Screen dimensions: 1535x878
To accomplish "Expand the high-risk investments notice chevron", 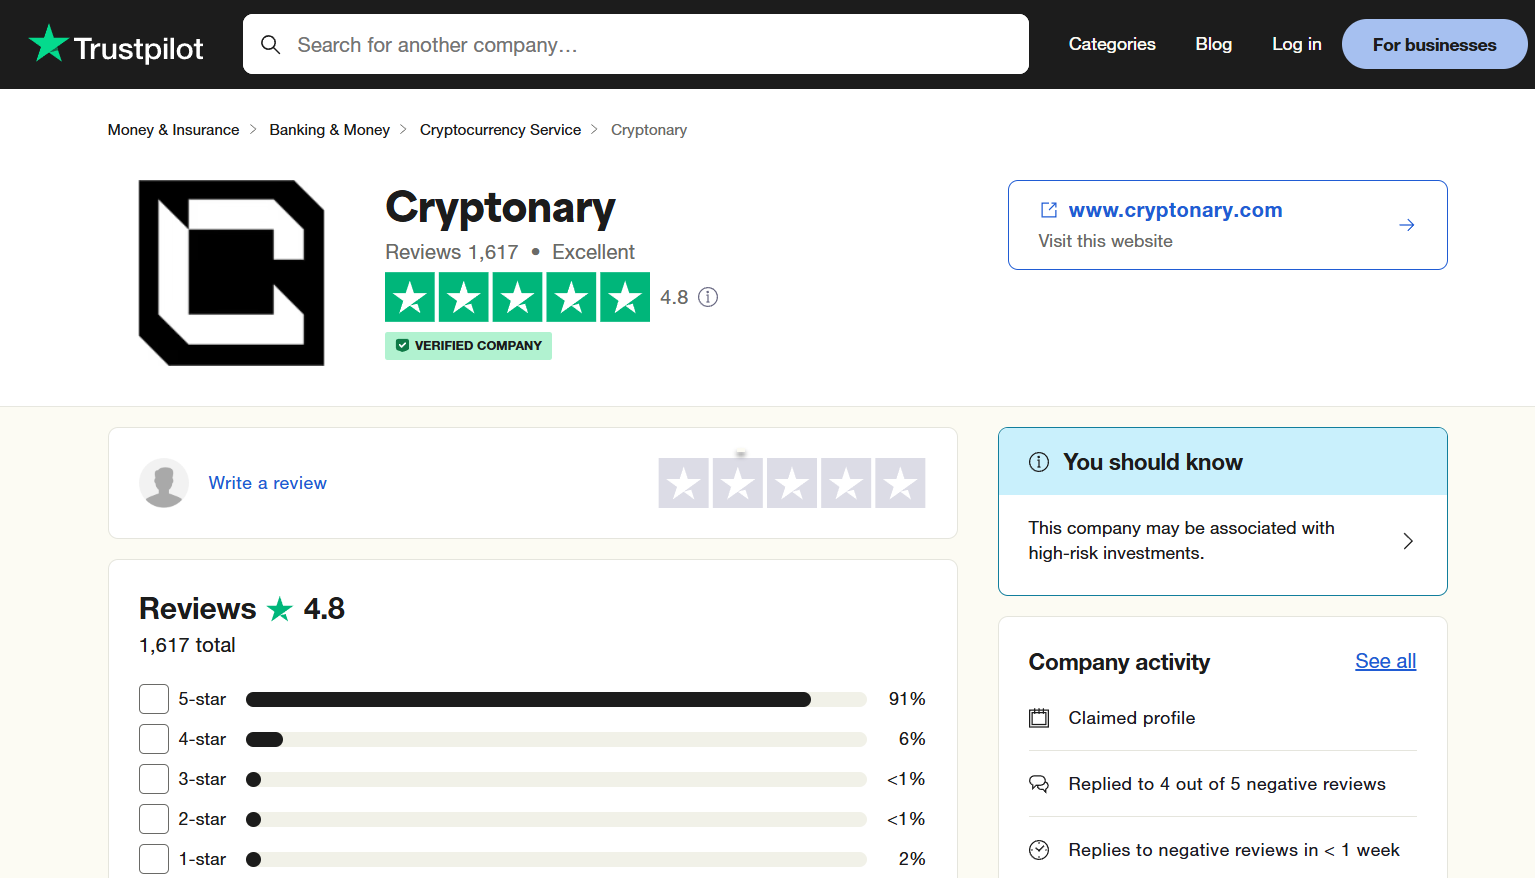I will tap(1408, 540).
